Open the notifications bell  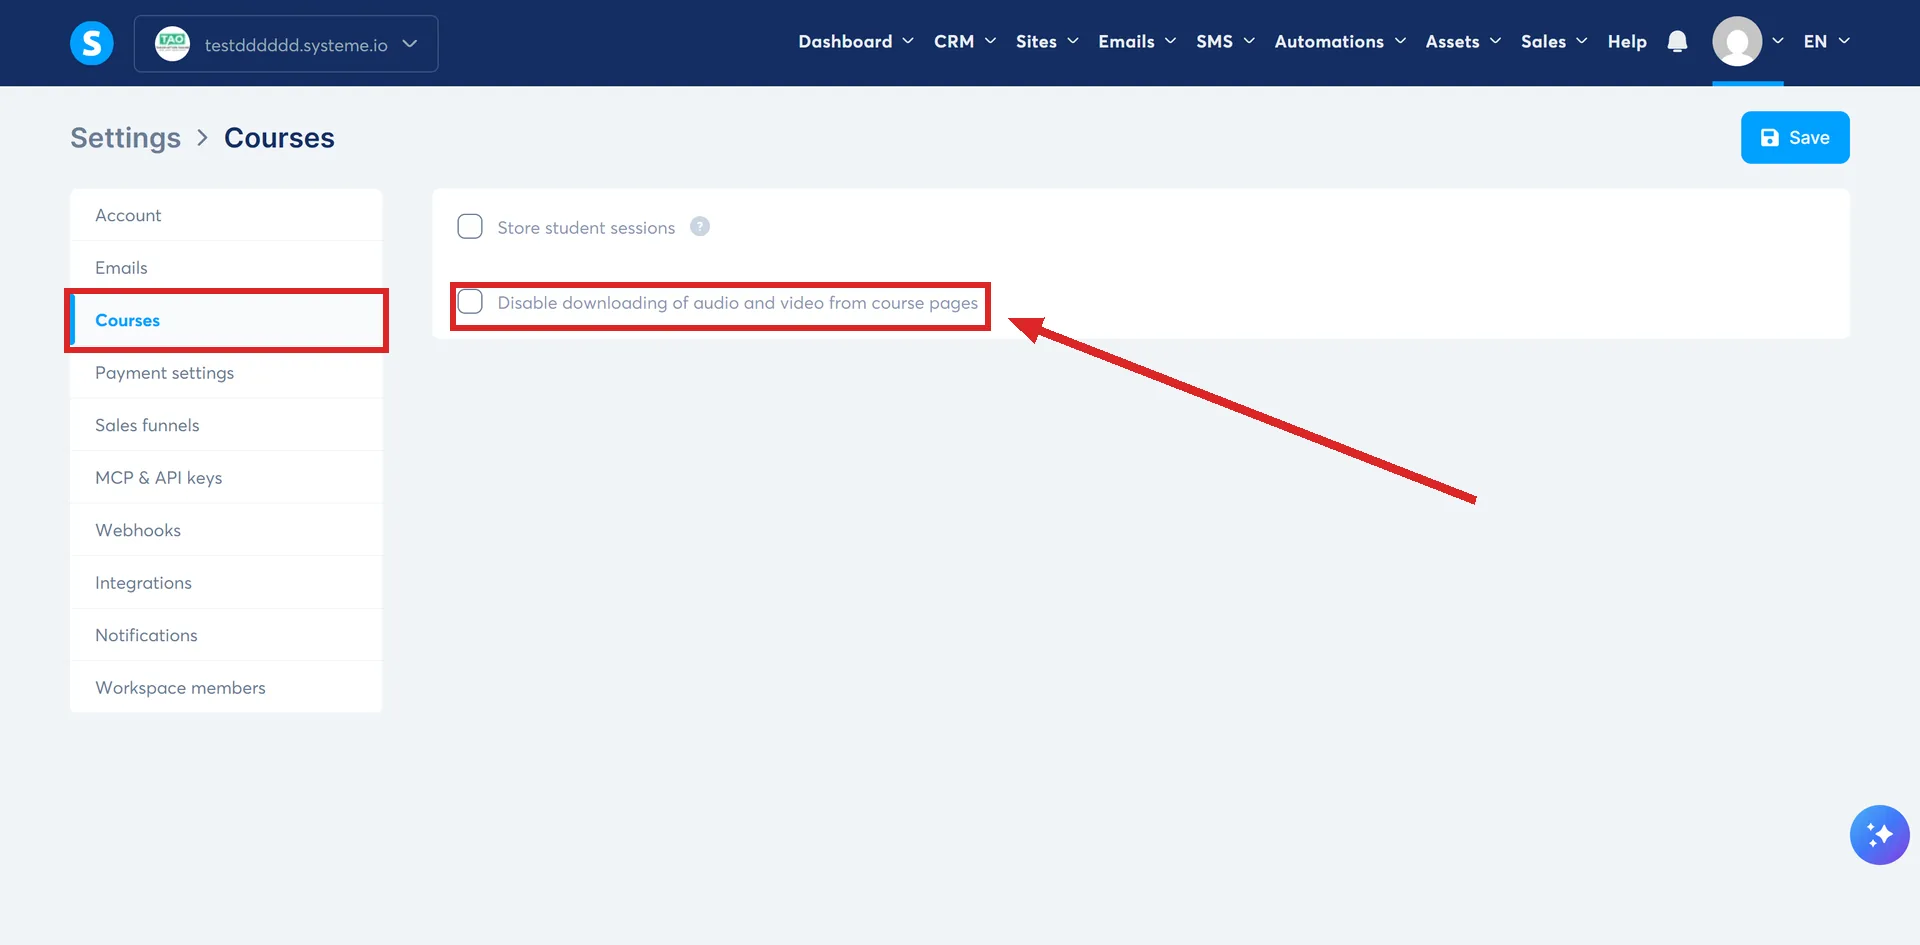coord(1677,42)
